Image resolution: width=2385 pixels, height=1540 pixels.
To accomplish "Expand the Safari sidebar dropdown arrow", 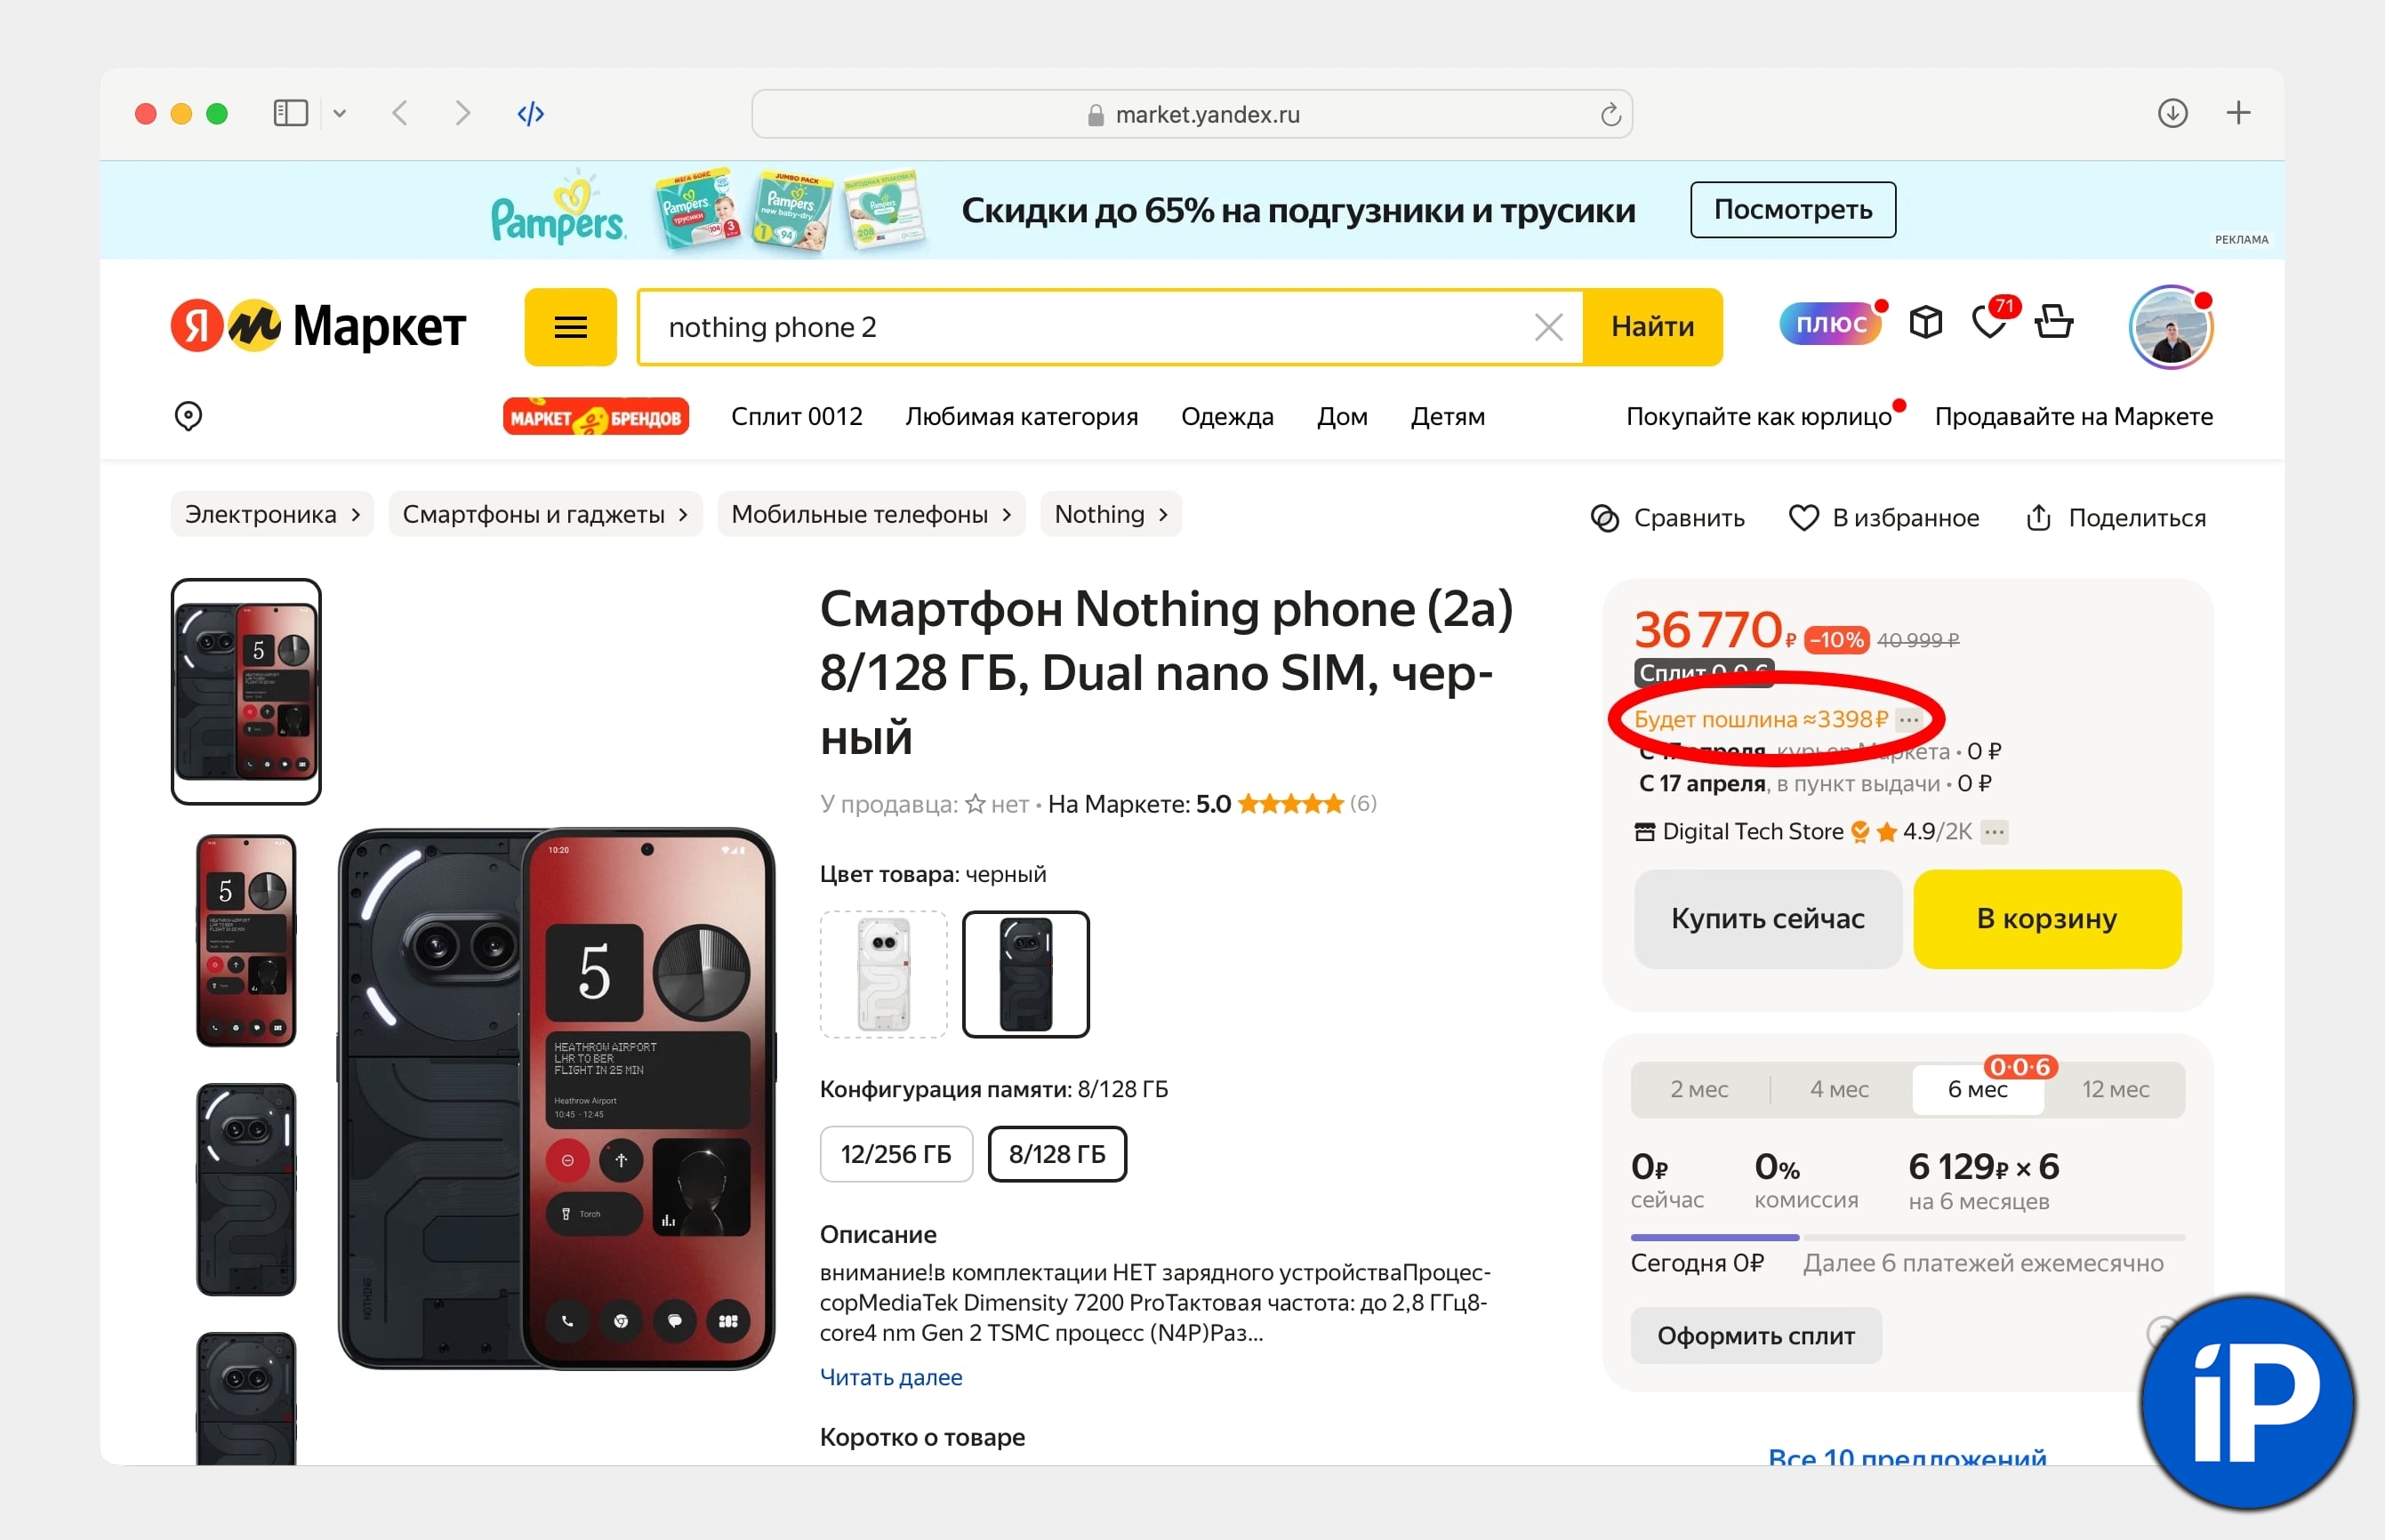I will [x=340, y=114].
